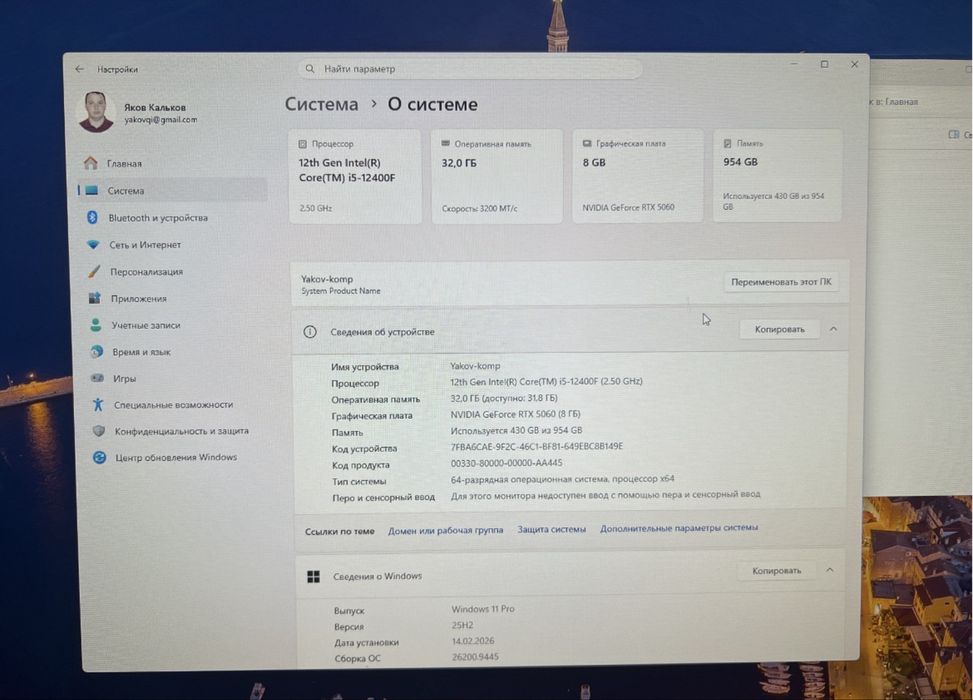
Task: Collapse the Сведения о Windows section
Action: (x=830, y=570)
